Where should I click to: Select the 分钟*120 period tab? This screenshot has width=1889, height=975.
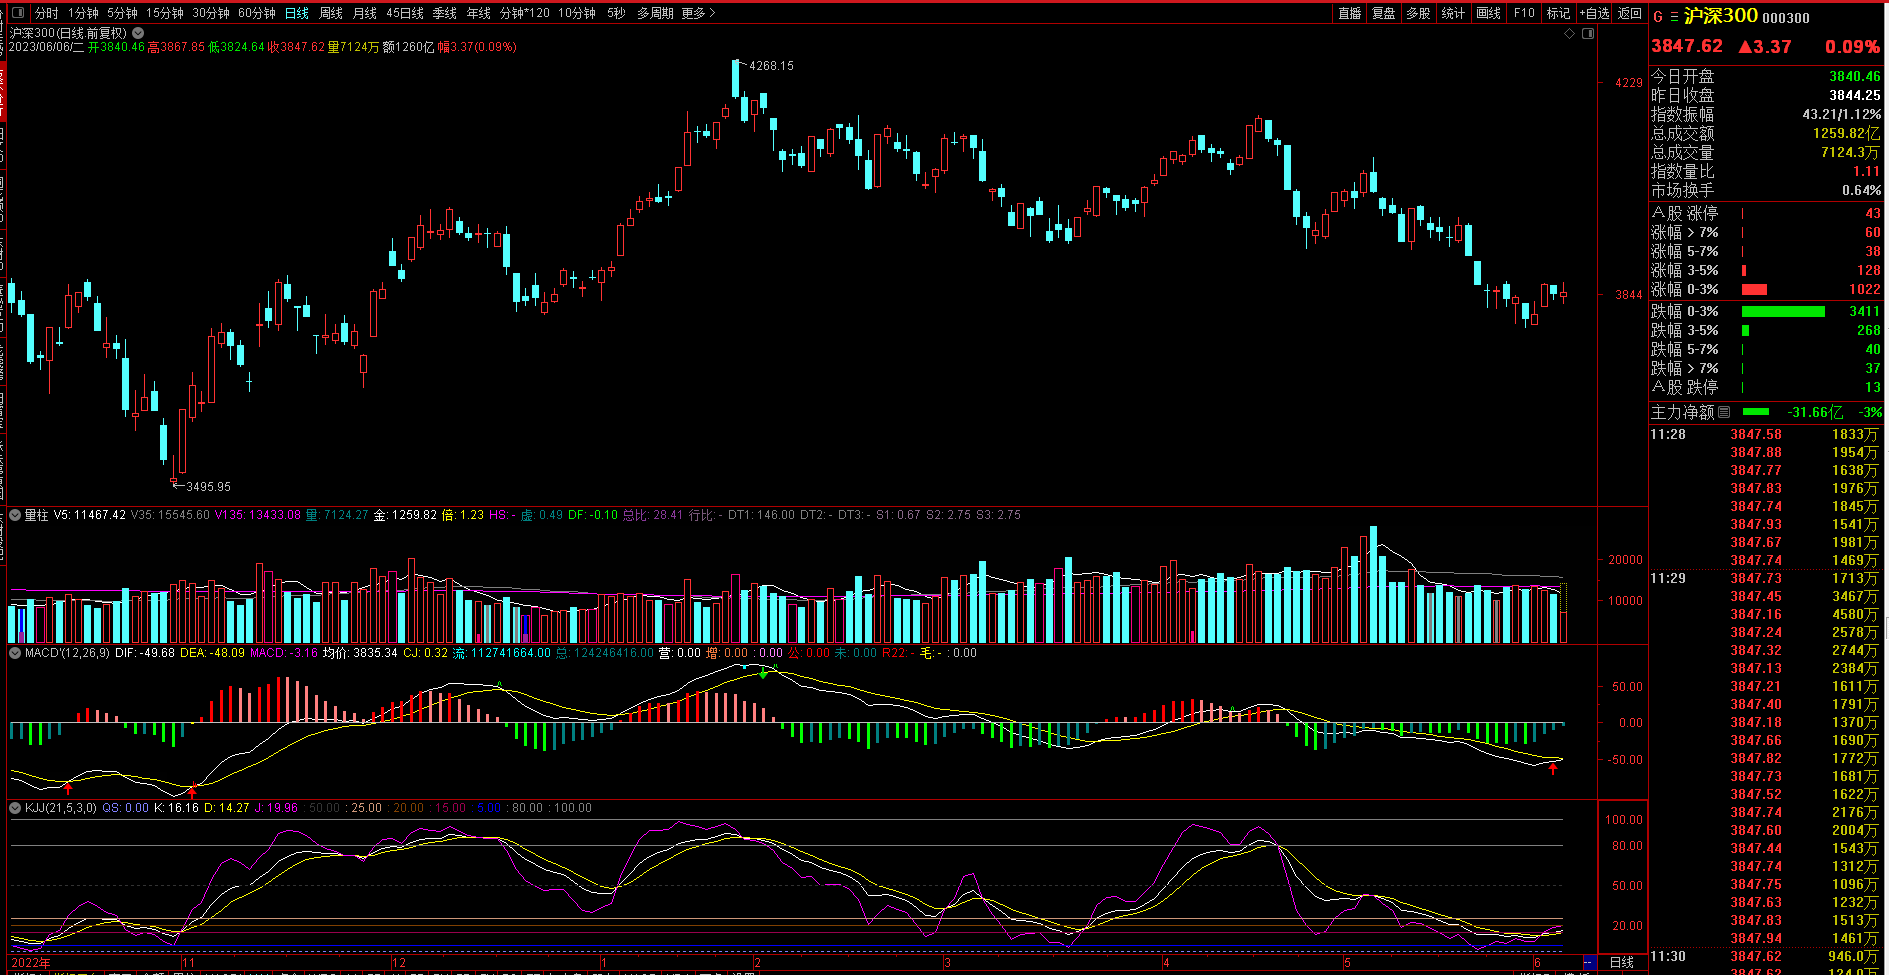pos(525,14)
